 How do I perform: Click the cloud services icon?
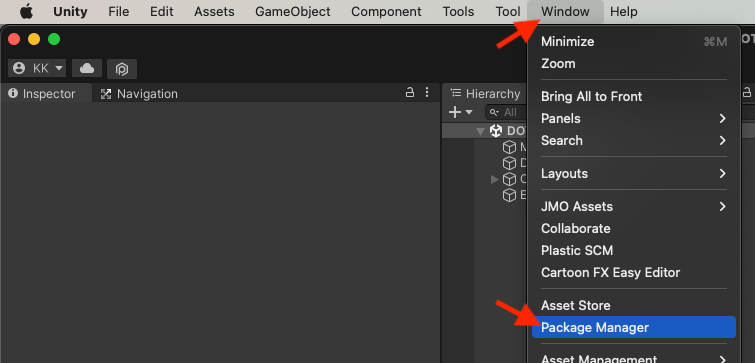[87, 68]
